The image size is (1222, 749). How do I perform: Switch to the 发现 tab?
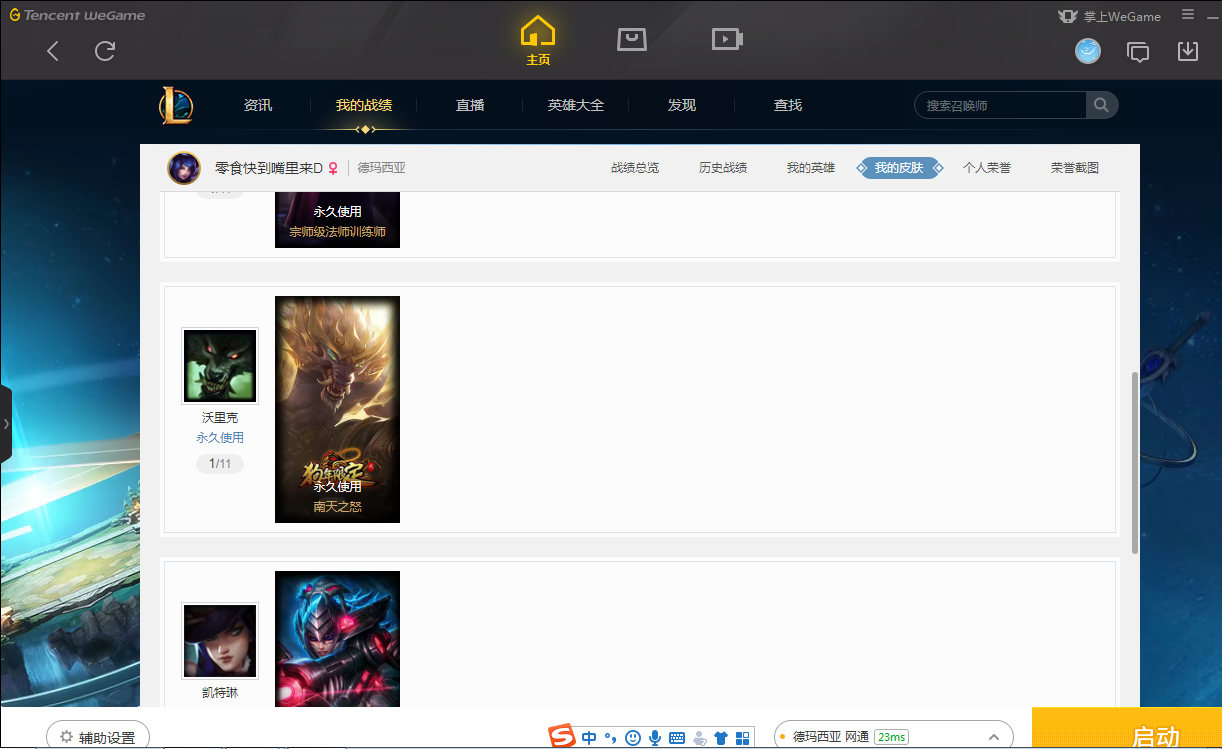682,105
